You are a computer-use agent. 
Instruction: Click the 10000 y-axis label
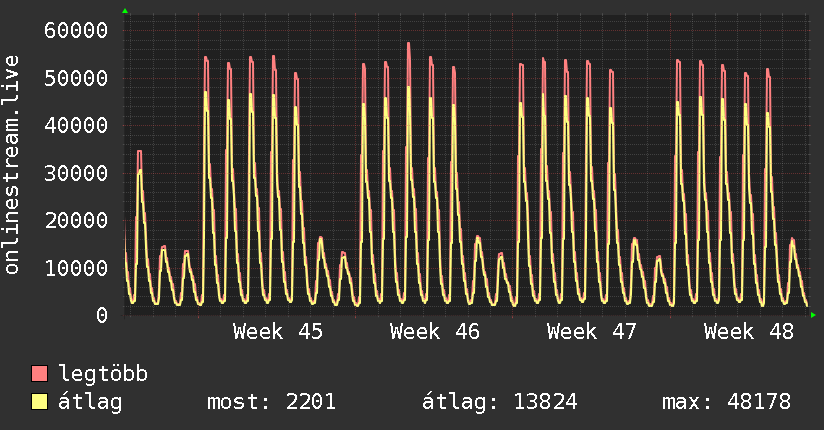pyautogui.click(x=76, y=268)
